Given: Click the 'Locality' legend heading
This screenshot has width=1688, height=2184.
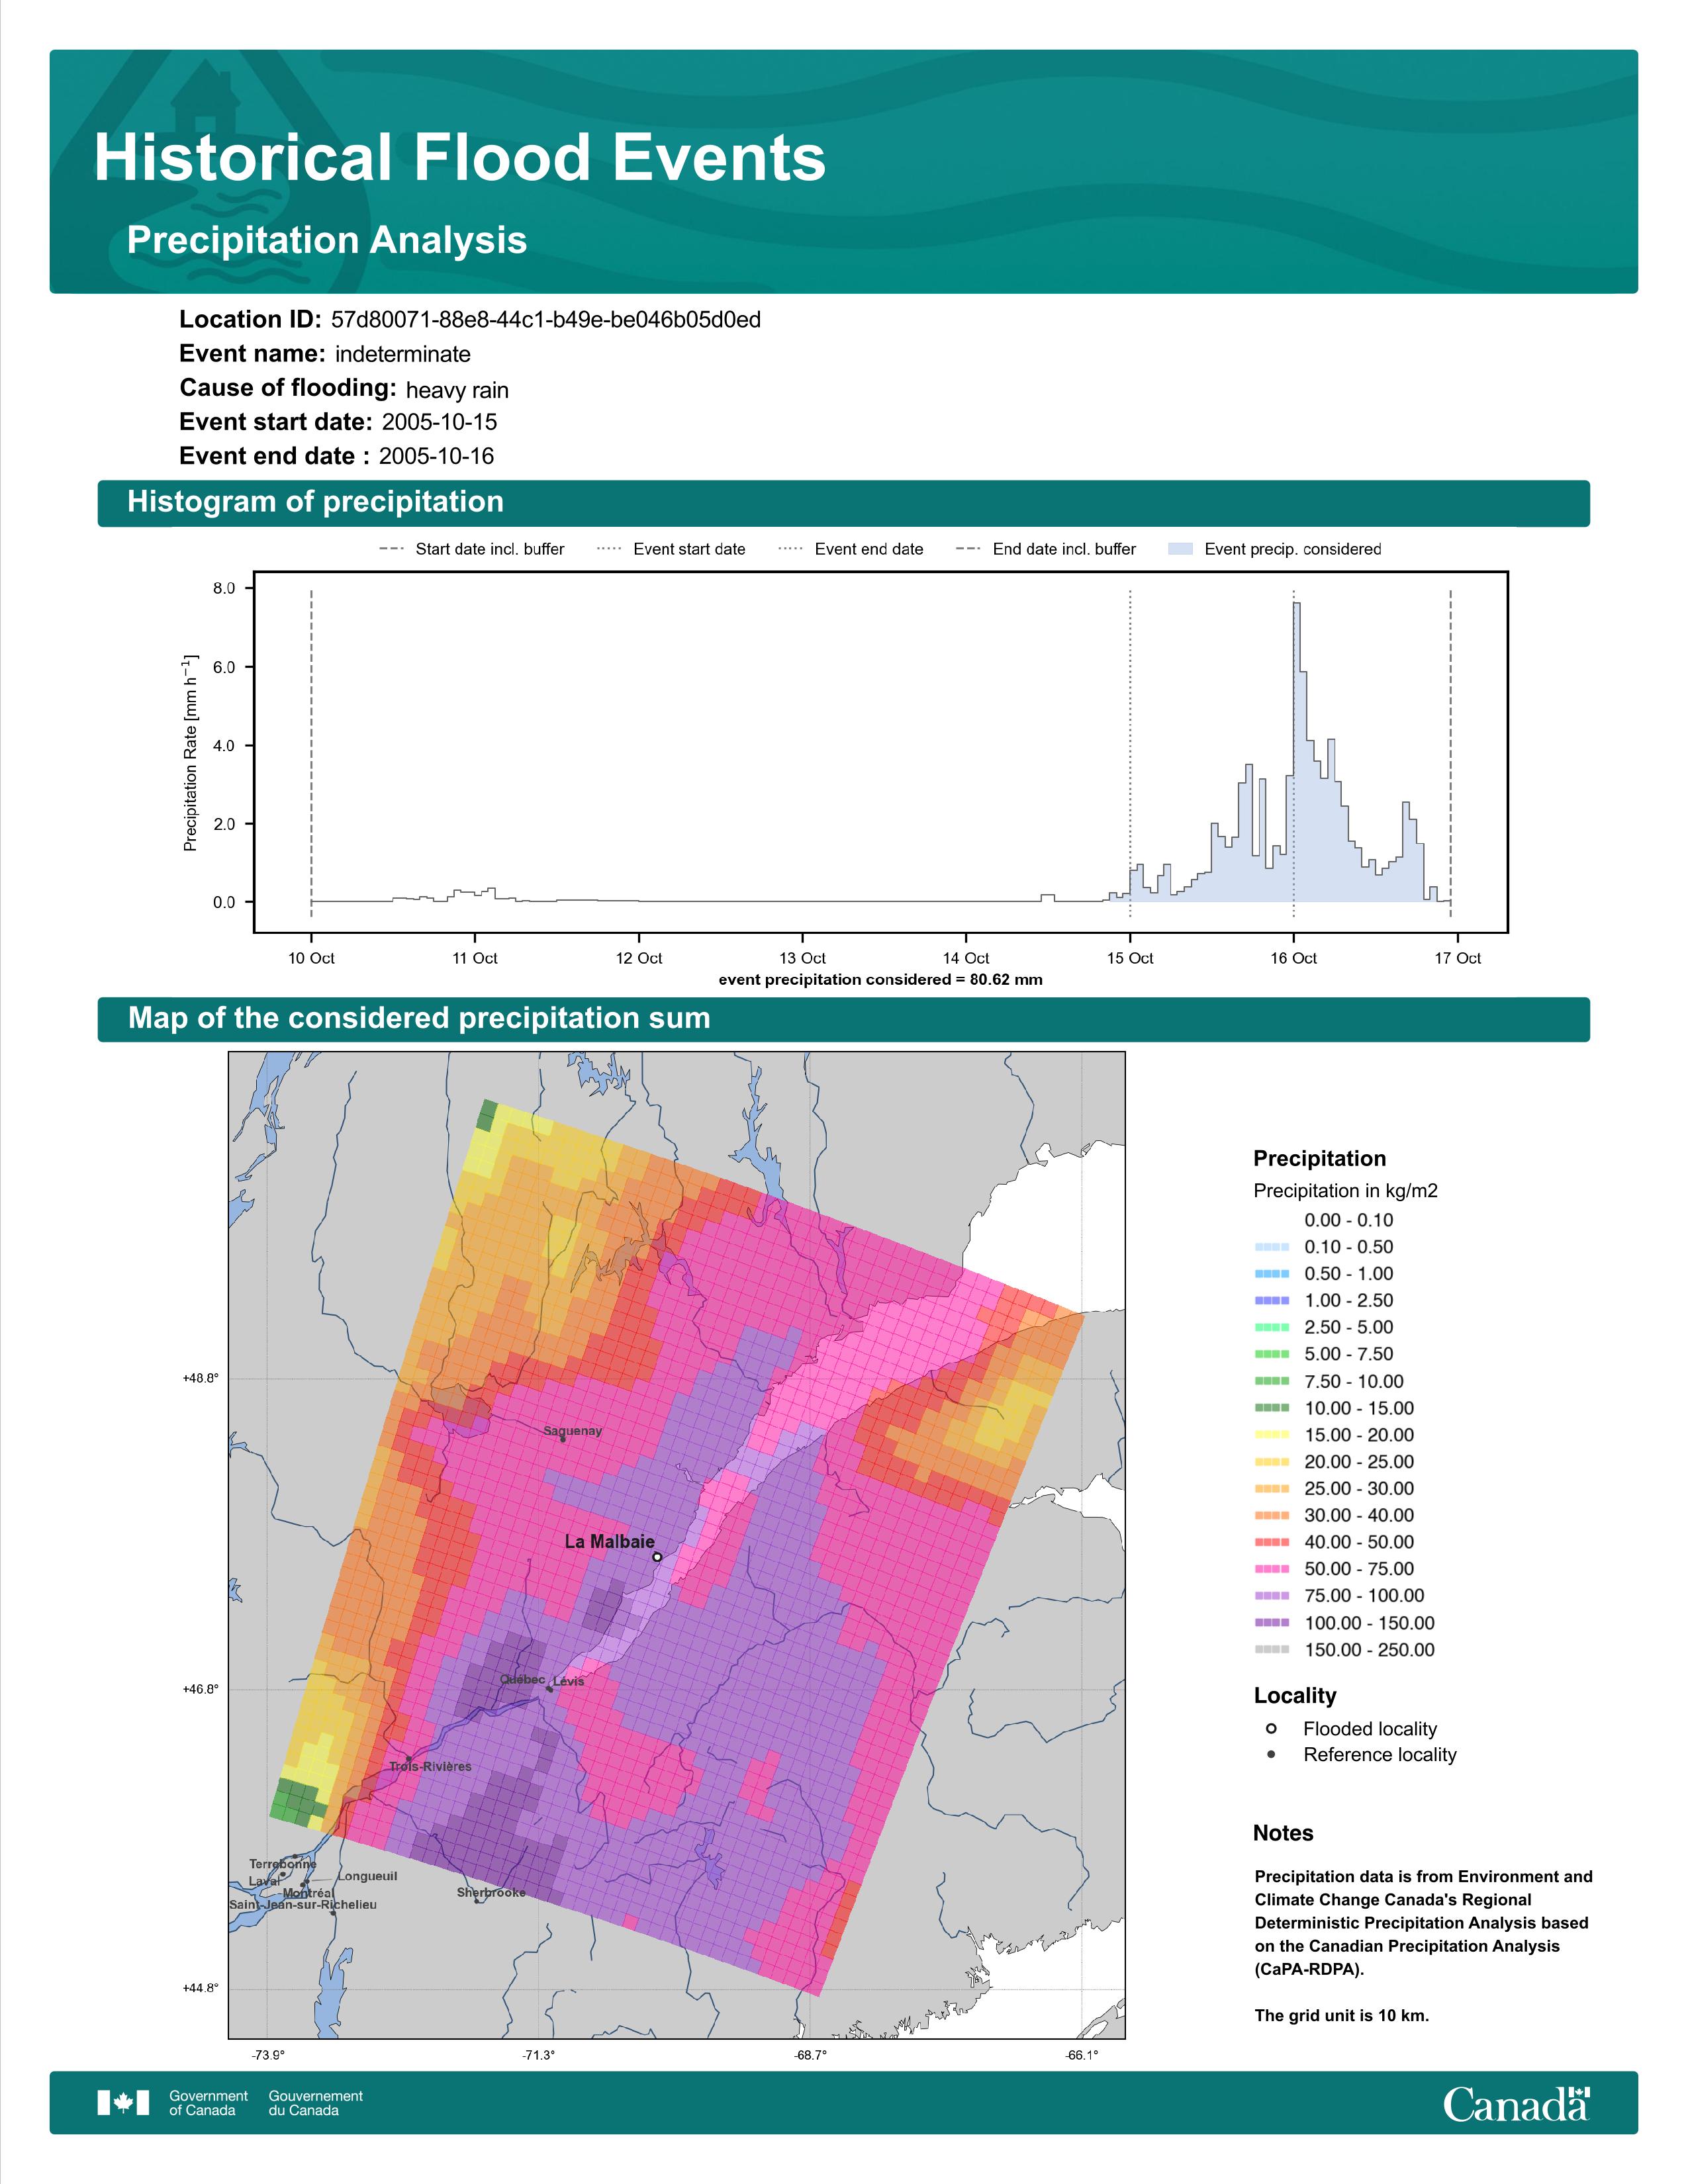Looking at the screenshot, I should coord(1295,1696).
